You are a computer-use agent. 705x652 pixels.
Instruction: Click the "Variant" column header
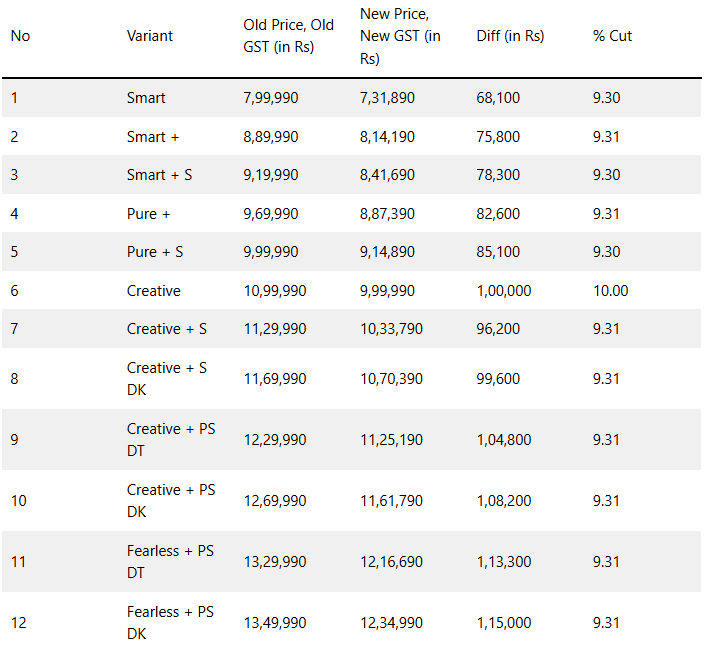pos(150,36)
